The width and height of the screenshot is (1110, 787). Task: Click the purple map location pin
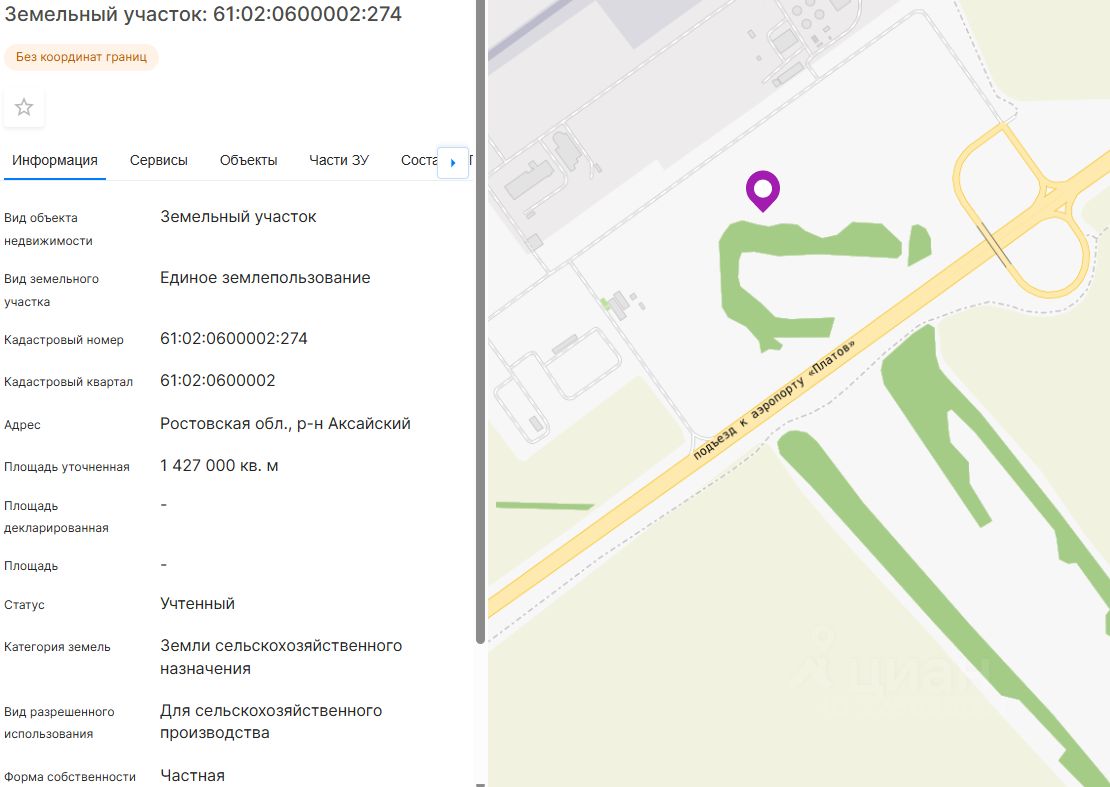(x=763, y=191)
